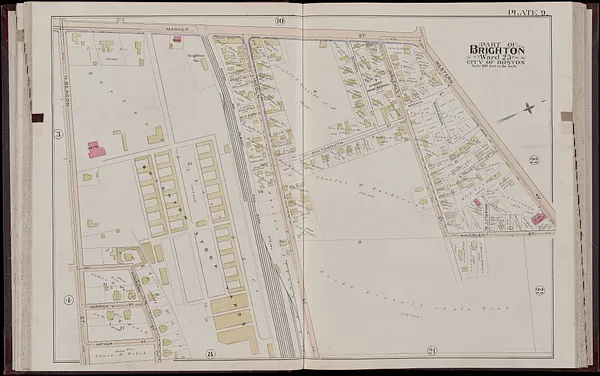
Task: Click the 'BRIGHTON' map title
Action: point(497,50)
